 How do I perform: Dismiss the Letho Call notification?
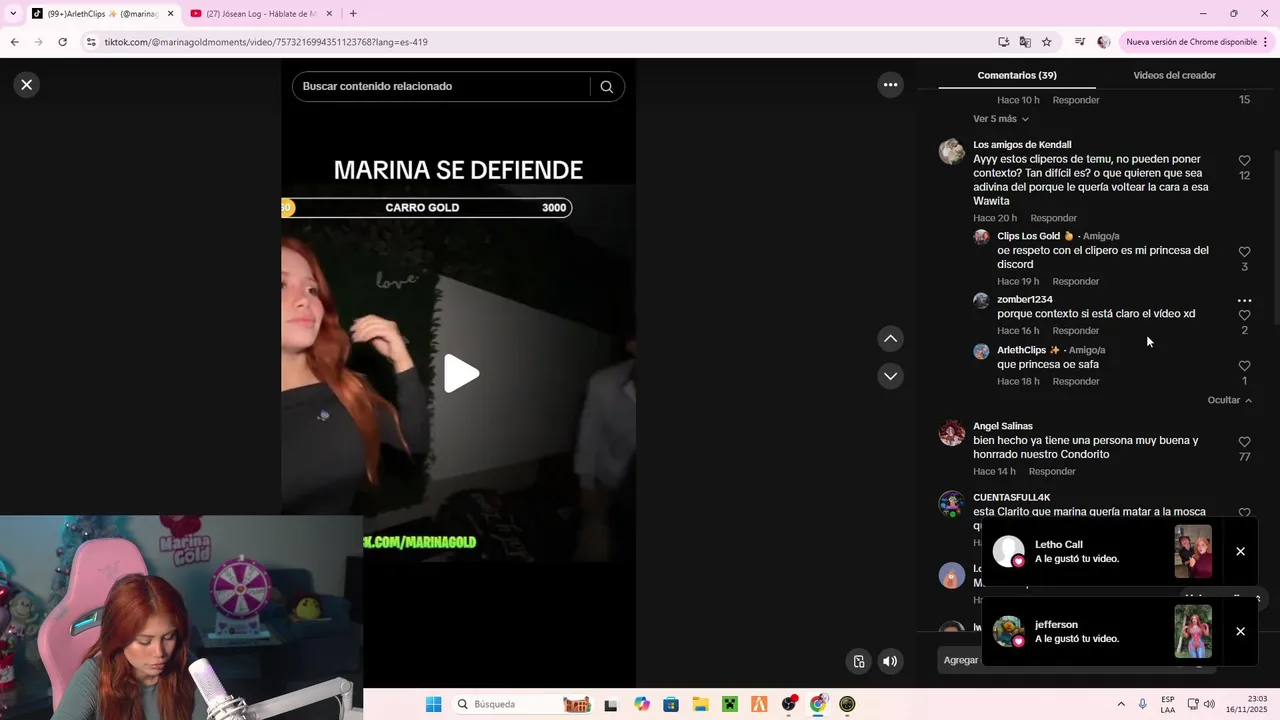pyautogui.click(x=1240, y=552)
